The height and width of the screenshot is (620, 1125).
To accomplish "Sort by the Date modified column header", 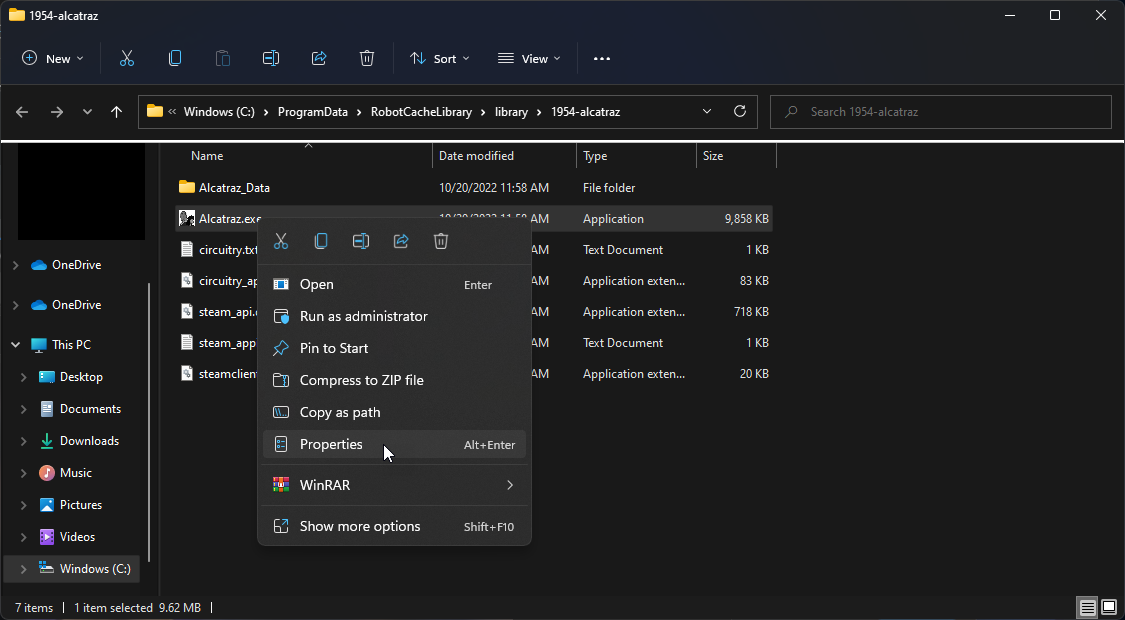I will click(476, 156).
